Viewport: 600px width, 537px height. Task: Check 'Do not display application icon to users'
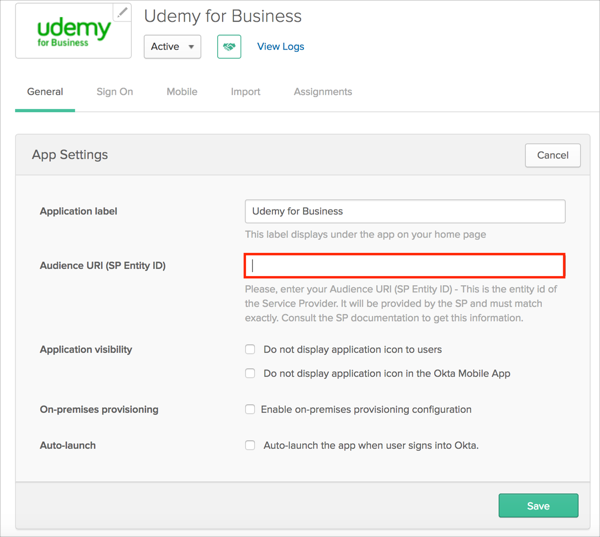pyautogui.click(x=250, y=350)
